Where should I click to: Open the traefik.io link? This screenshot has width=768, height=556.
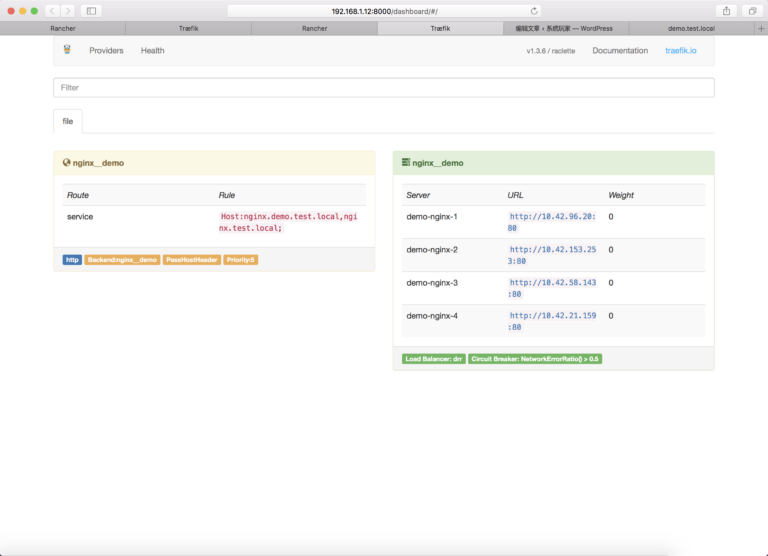point(681,50)
